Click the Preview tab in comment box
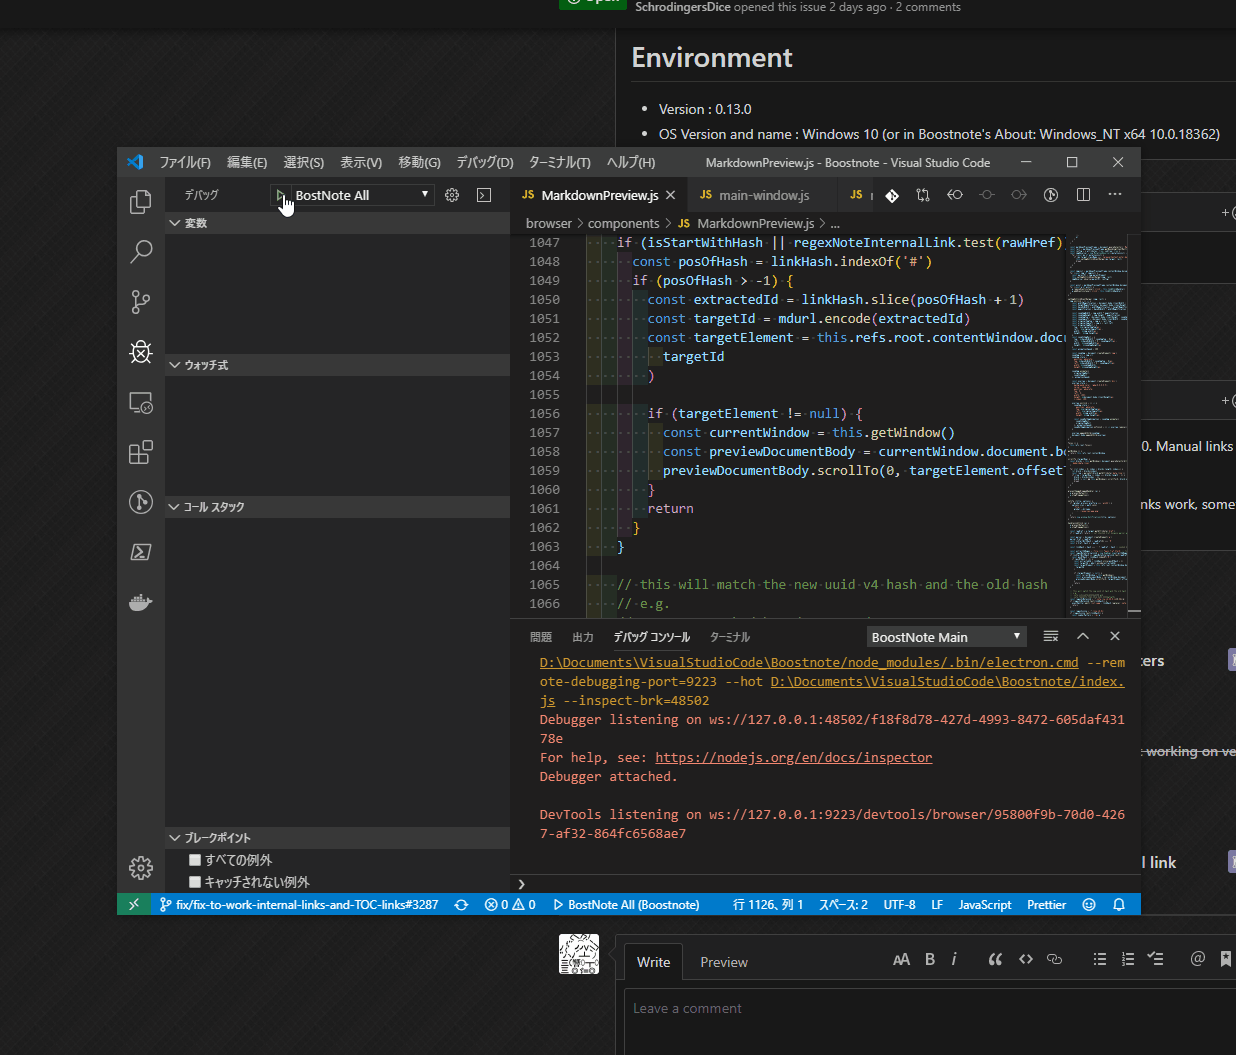Image resolution: width=1236 pixels, height=1055 pixels. coord(723,962)
